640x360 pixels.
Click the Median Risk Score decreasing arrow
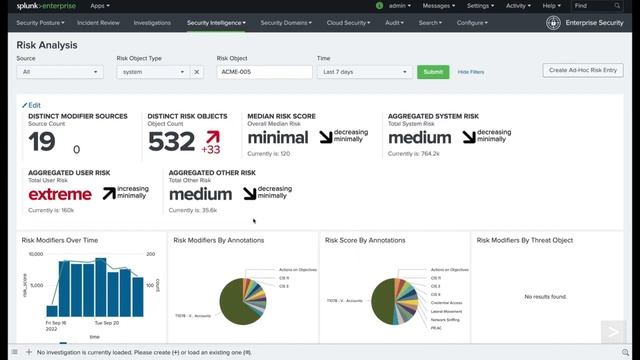[x=326, y=137]
